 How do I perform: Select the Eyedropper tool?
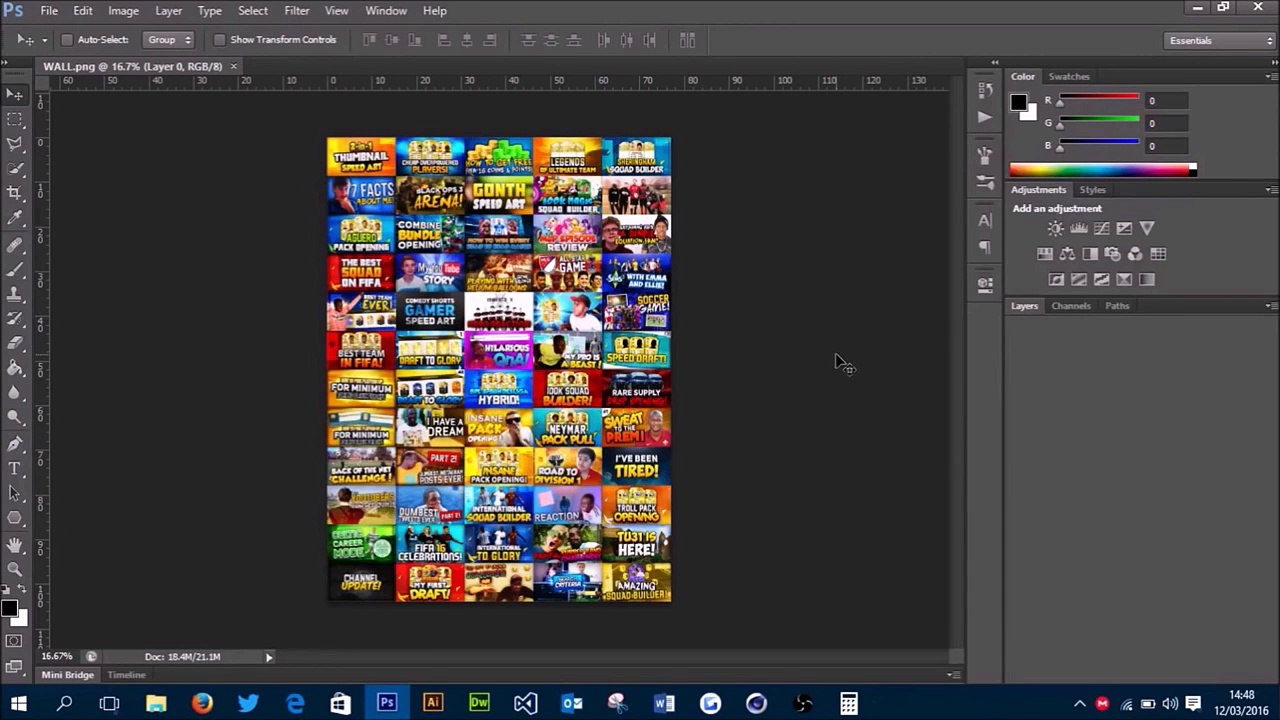(x=15, y=218)
